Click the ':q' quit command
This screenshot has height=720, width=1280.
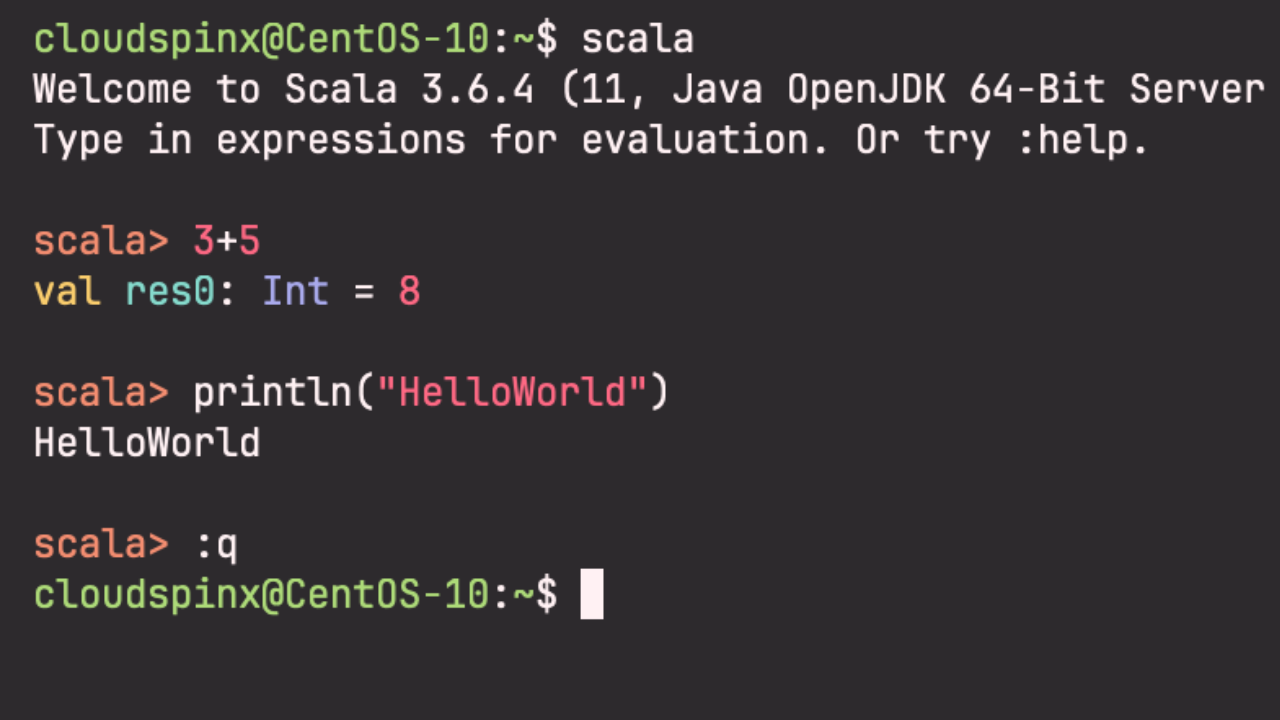click(217, 545)
